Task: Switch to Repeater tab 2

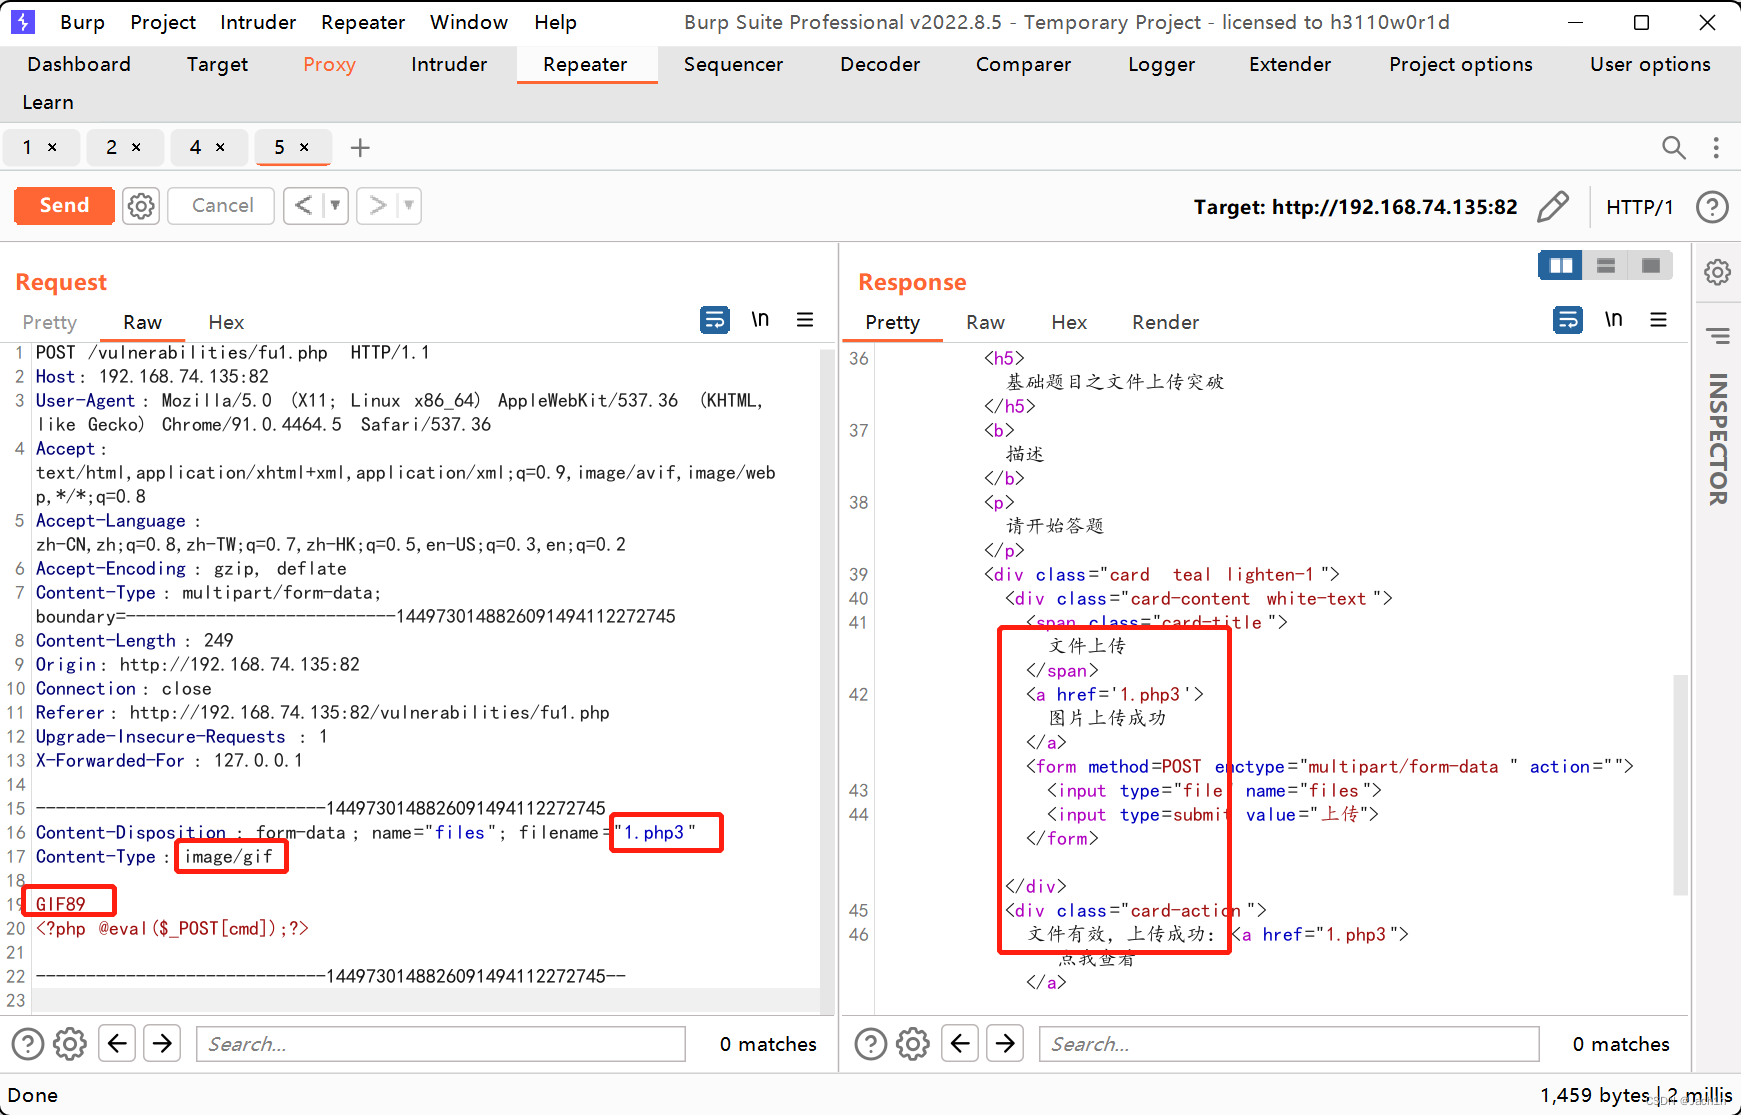Action: pyautogui.click(x=112, y=147)
